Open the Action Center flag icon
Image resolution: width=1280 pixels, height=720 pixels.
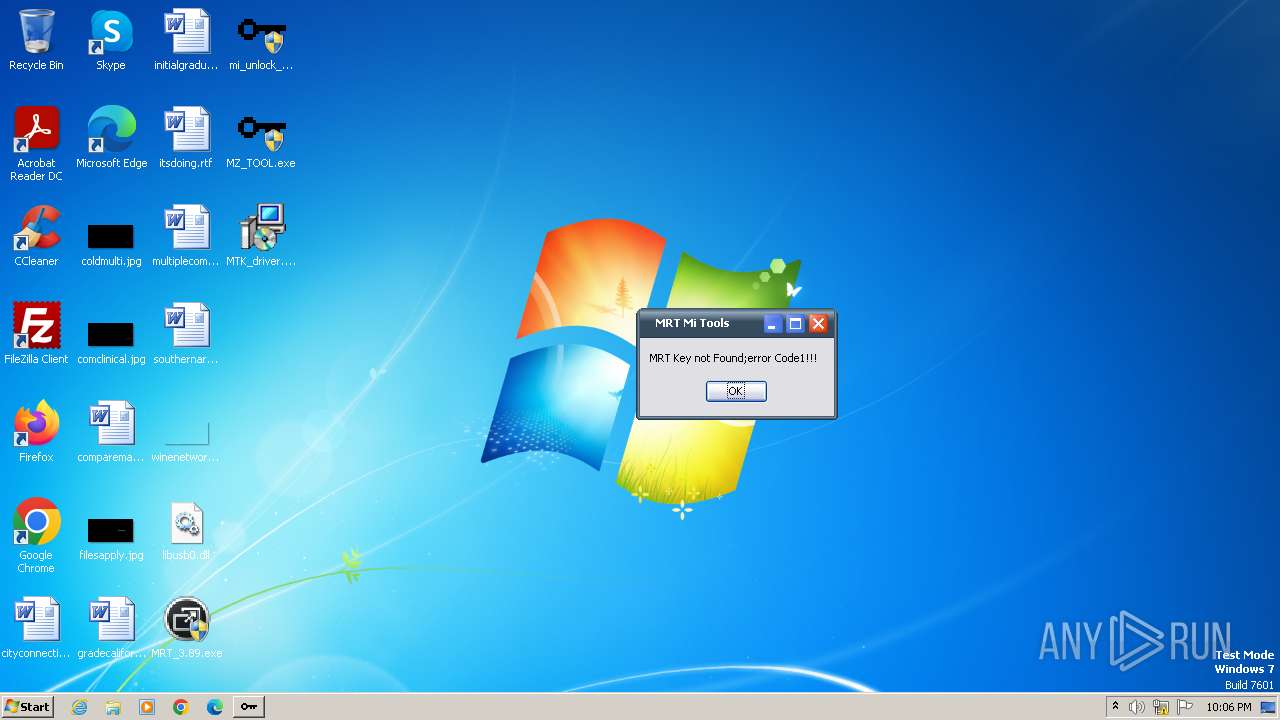[1185, 707]
